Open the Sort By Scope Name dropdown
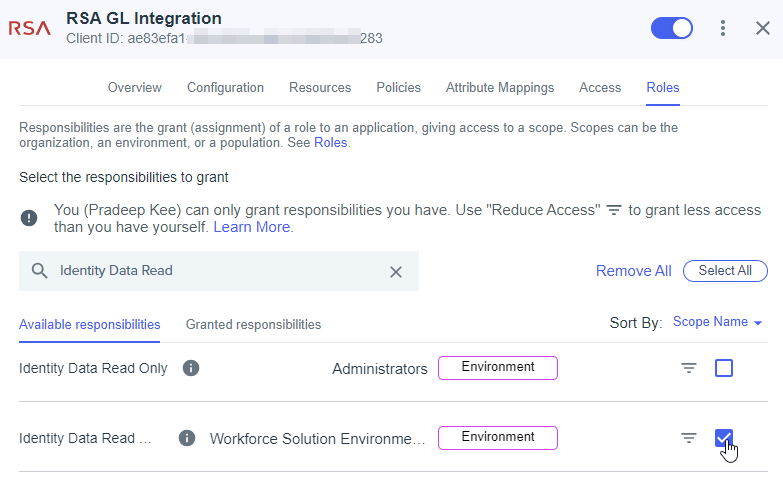The image size is (783, 479). pyautogui.click(x=717, y=322)
